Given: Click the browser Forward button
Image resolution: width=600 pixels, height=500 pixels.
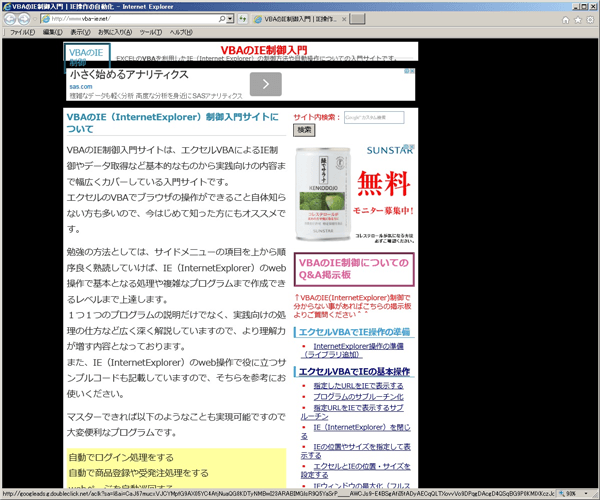Looking at the screenshot, I should pyautogui.click(x=24, y=19).
